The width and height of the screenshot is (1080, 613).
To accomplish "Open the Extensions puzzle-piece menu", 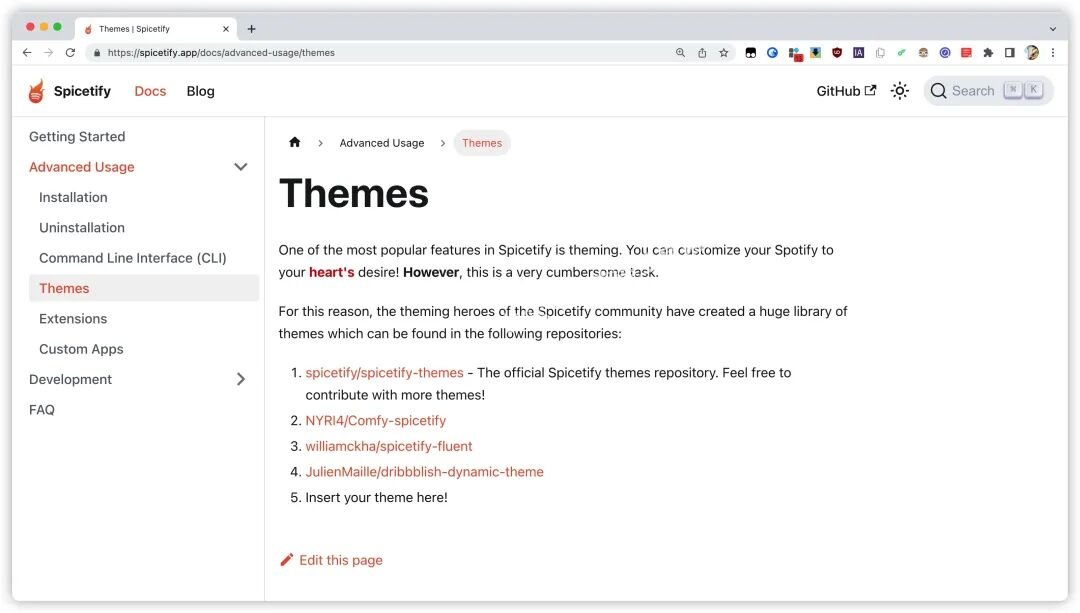I will pos(988,52).
